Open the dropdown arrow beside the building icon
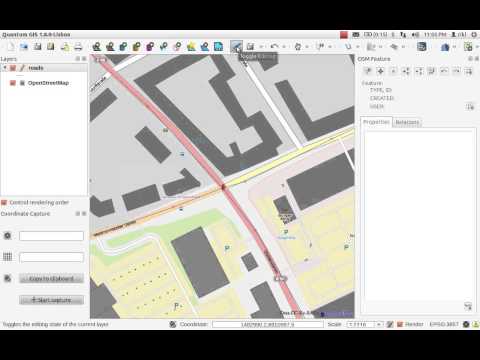 click(454, 47)
